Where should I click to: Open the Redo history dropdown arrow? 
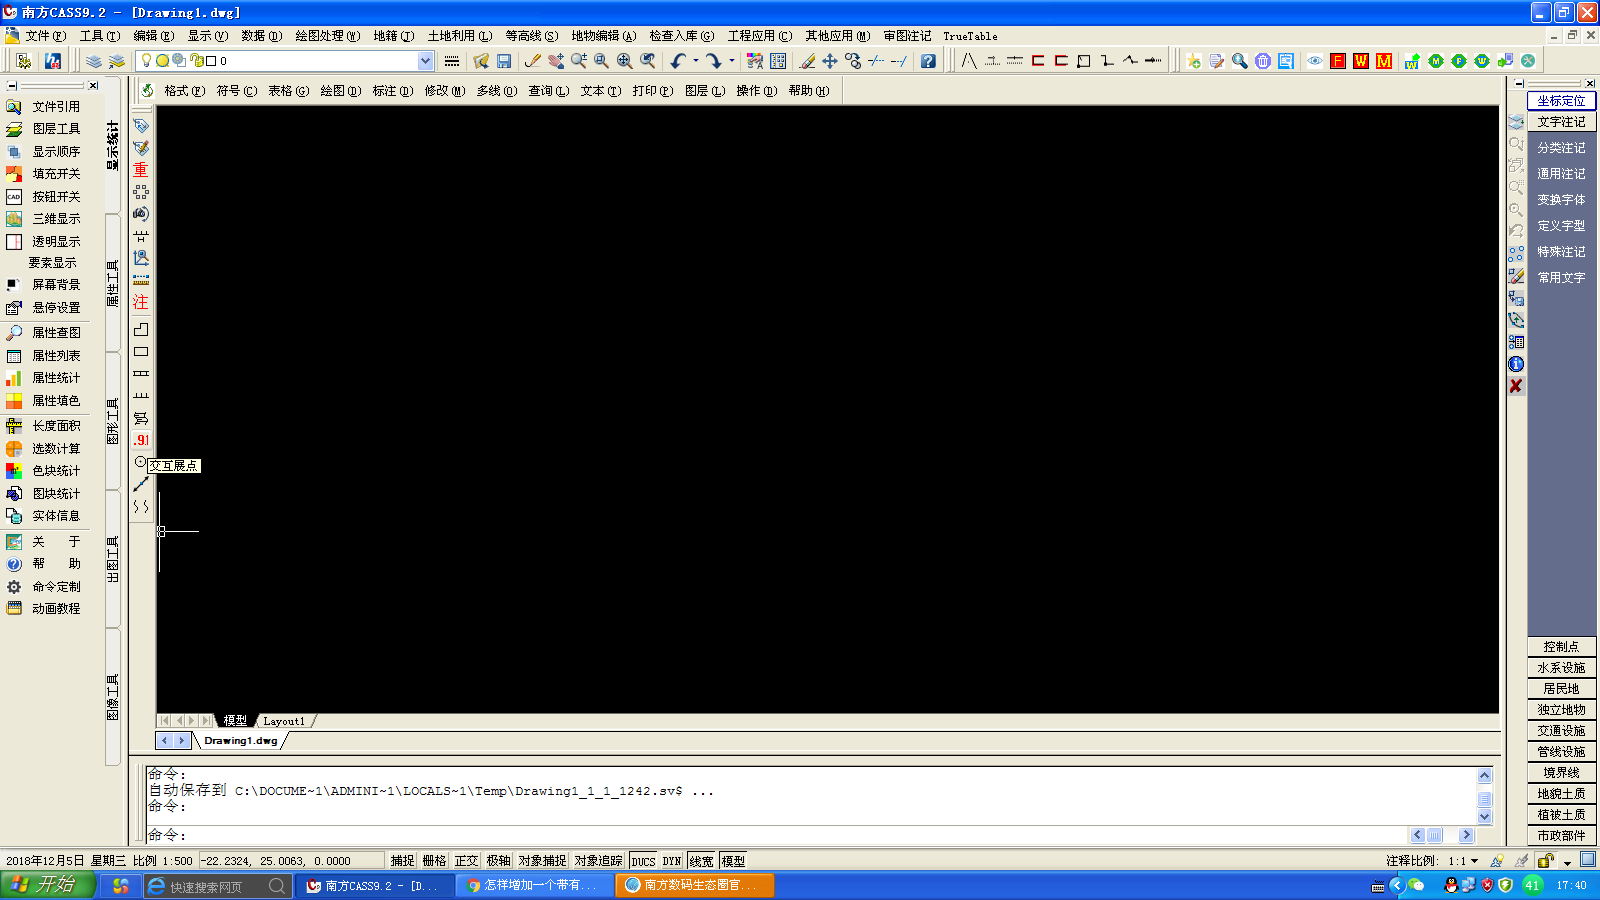732,61
